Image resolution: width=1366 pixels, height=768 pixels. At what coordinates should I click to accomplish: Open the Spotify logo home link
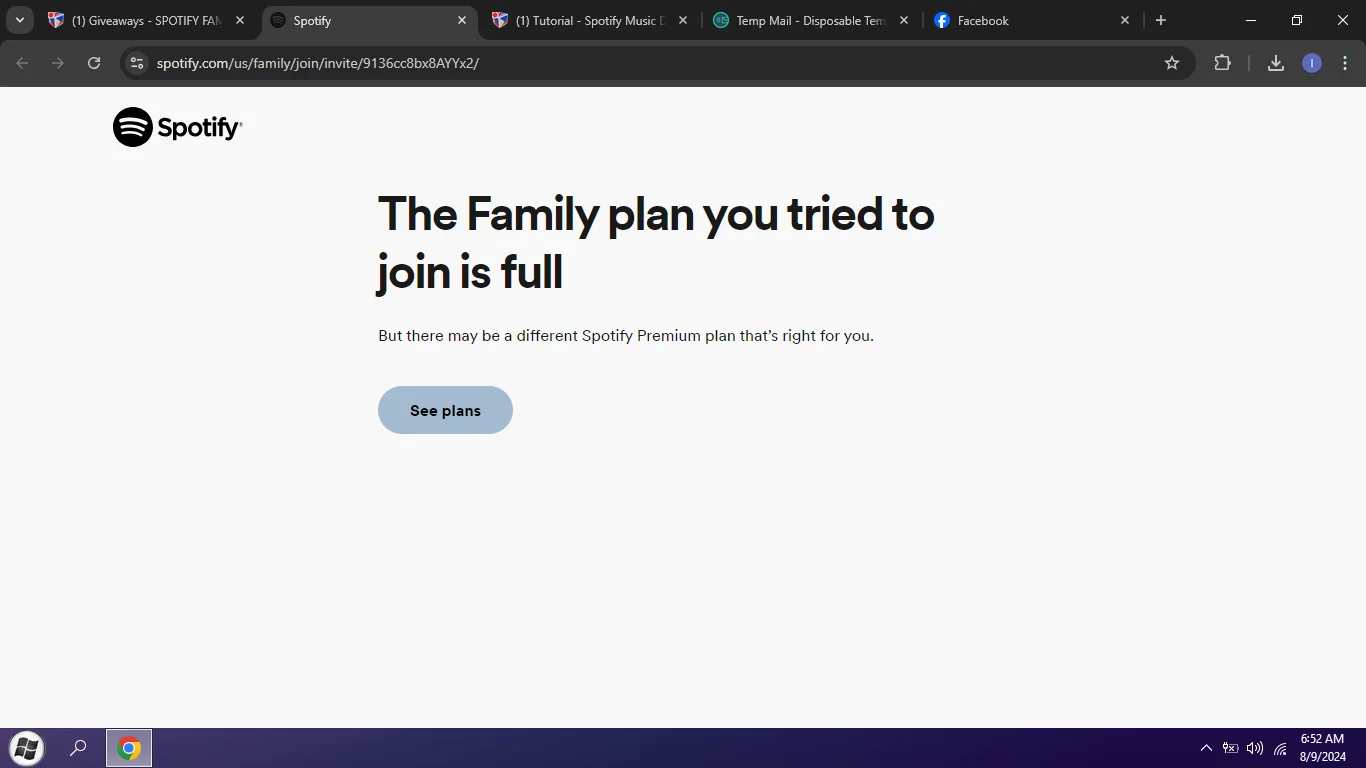(x=178, y=127)
